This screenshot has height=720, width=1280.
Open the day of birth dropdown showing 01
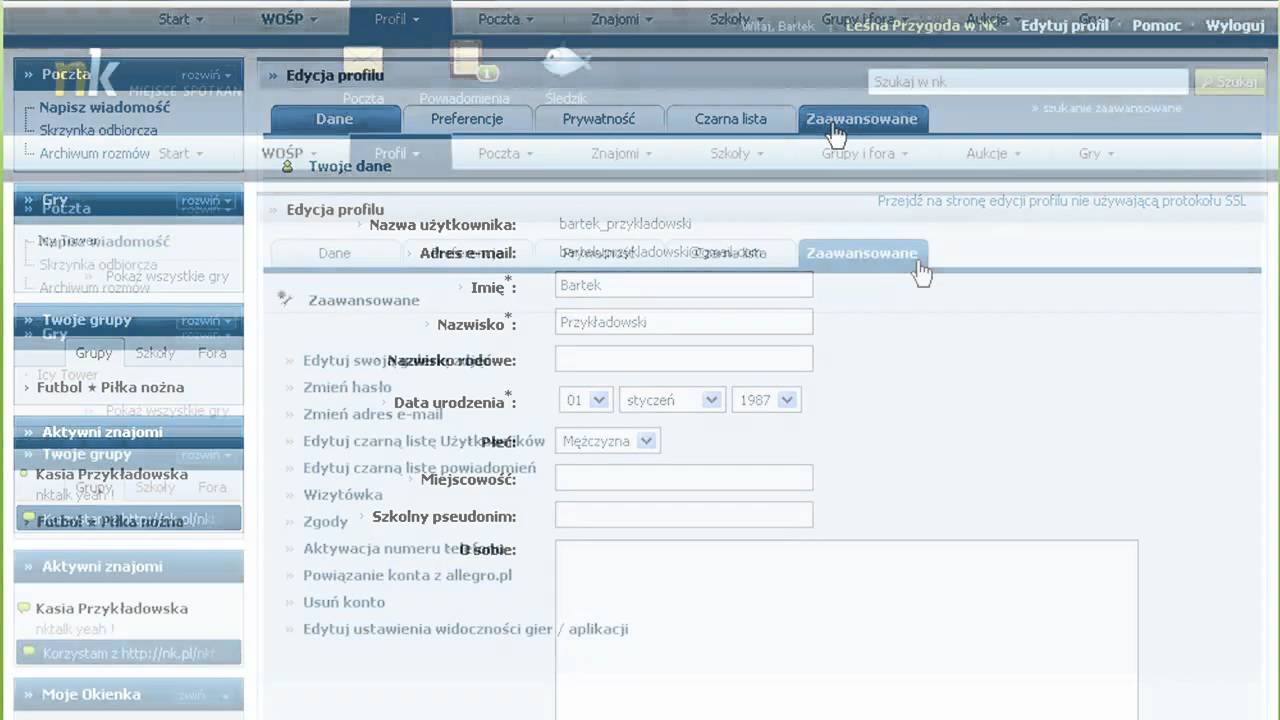tap(586, 400)
